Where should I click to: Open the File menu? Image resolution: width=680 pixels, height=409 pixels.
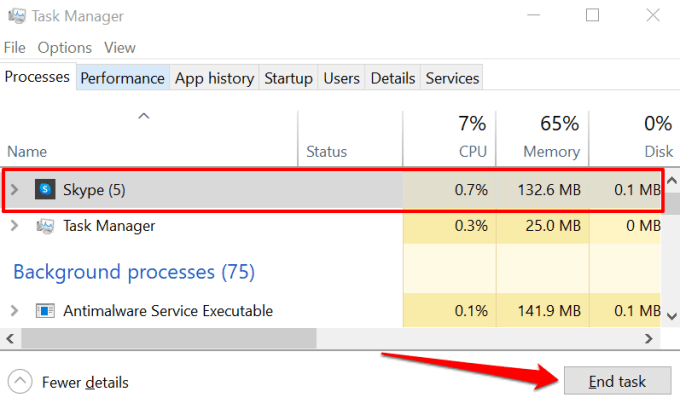(15, 47)
